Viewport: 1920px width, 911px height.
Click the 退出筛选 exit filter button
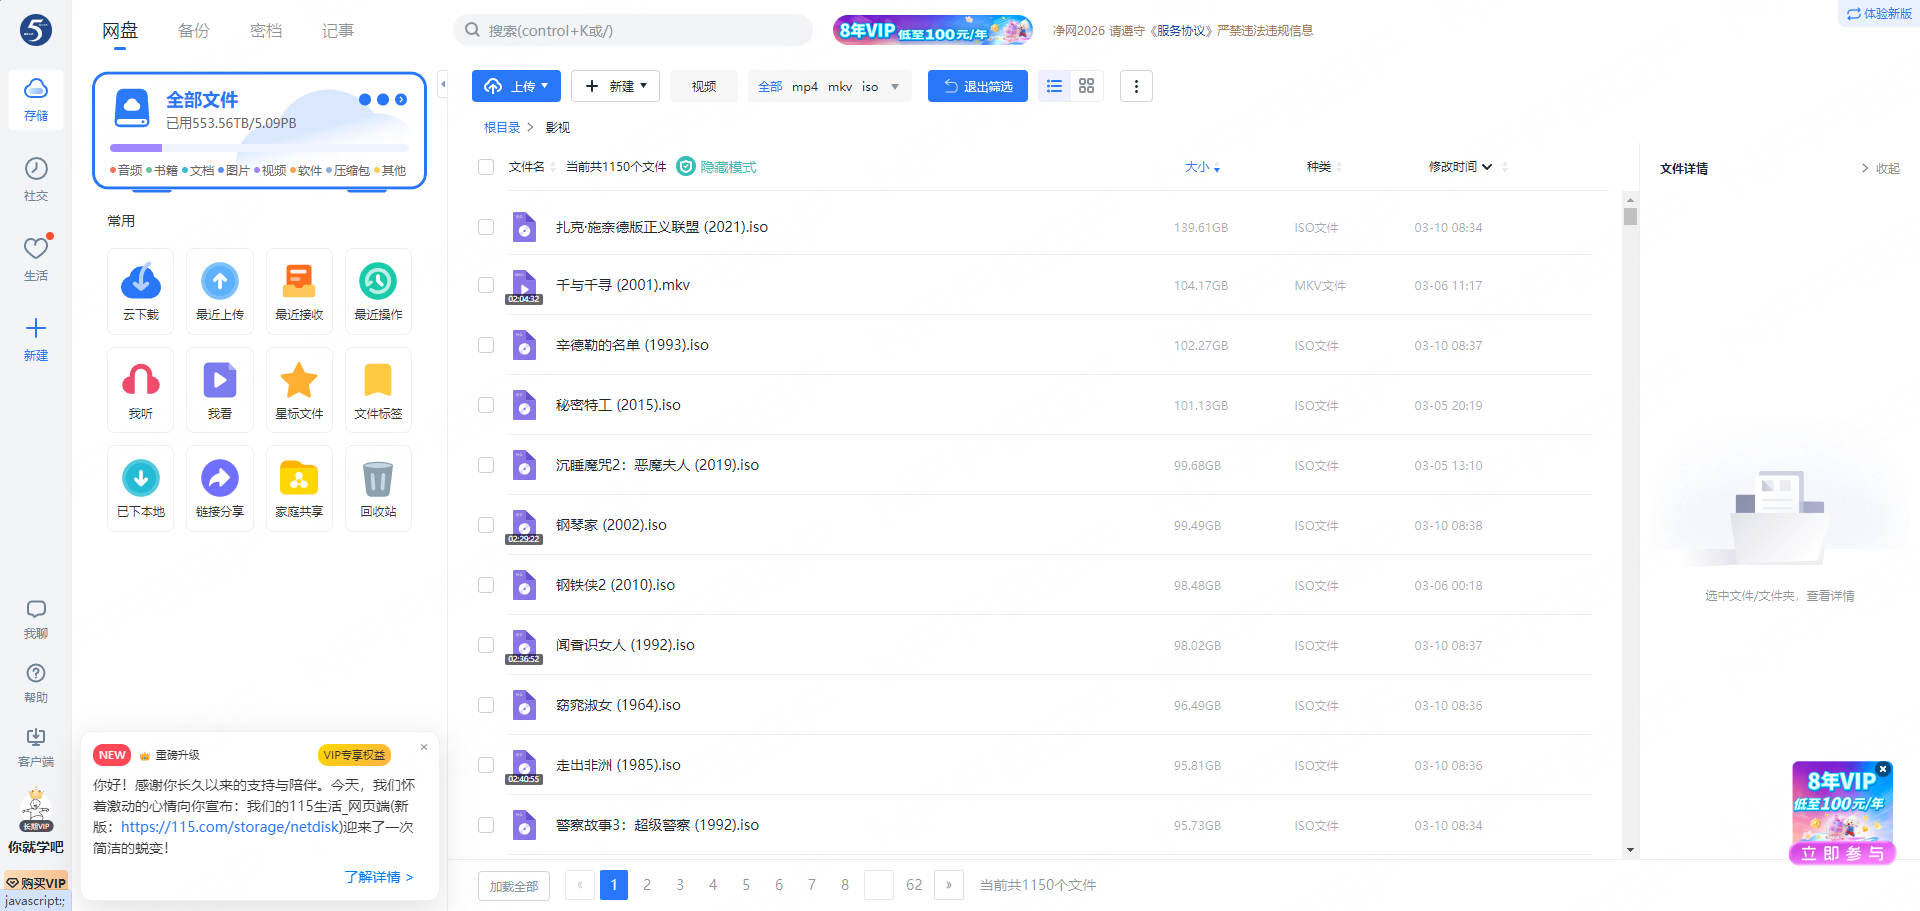coord(977,86)
